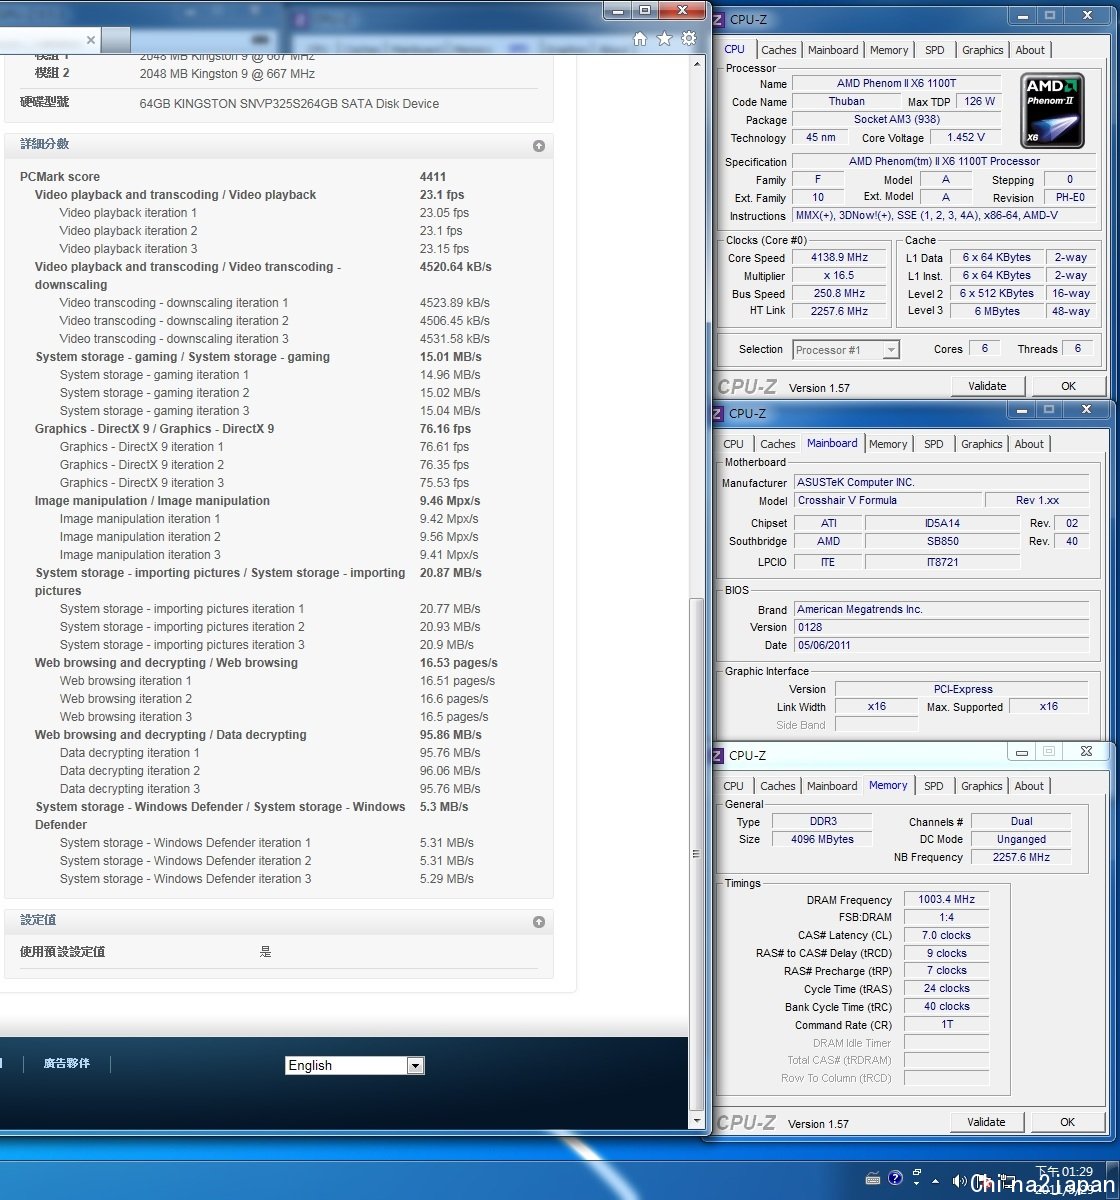Click OK in top CPU-Z window
The width and height of the screenshot is (1120, 1200).
pyautogui.click(x=1068, y=386)
